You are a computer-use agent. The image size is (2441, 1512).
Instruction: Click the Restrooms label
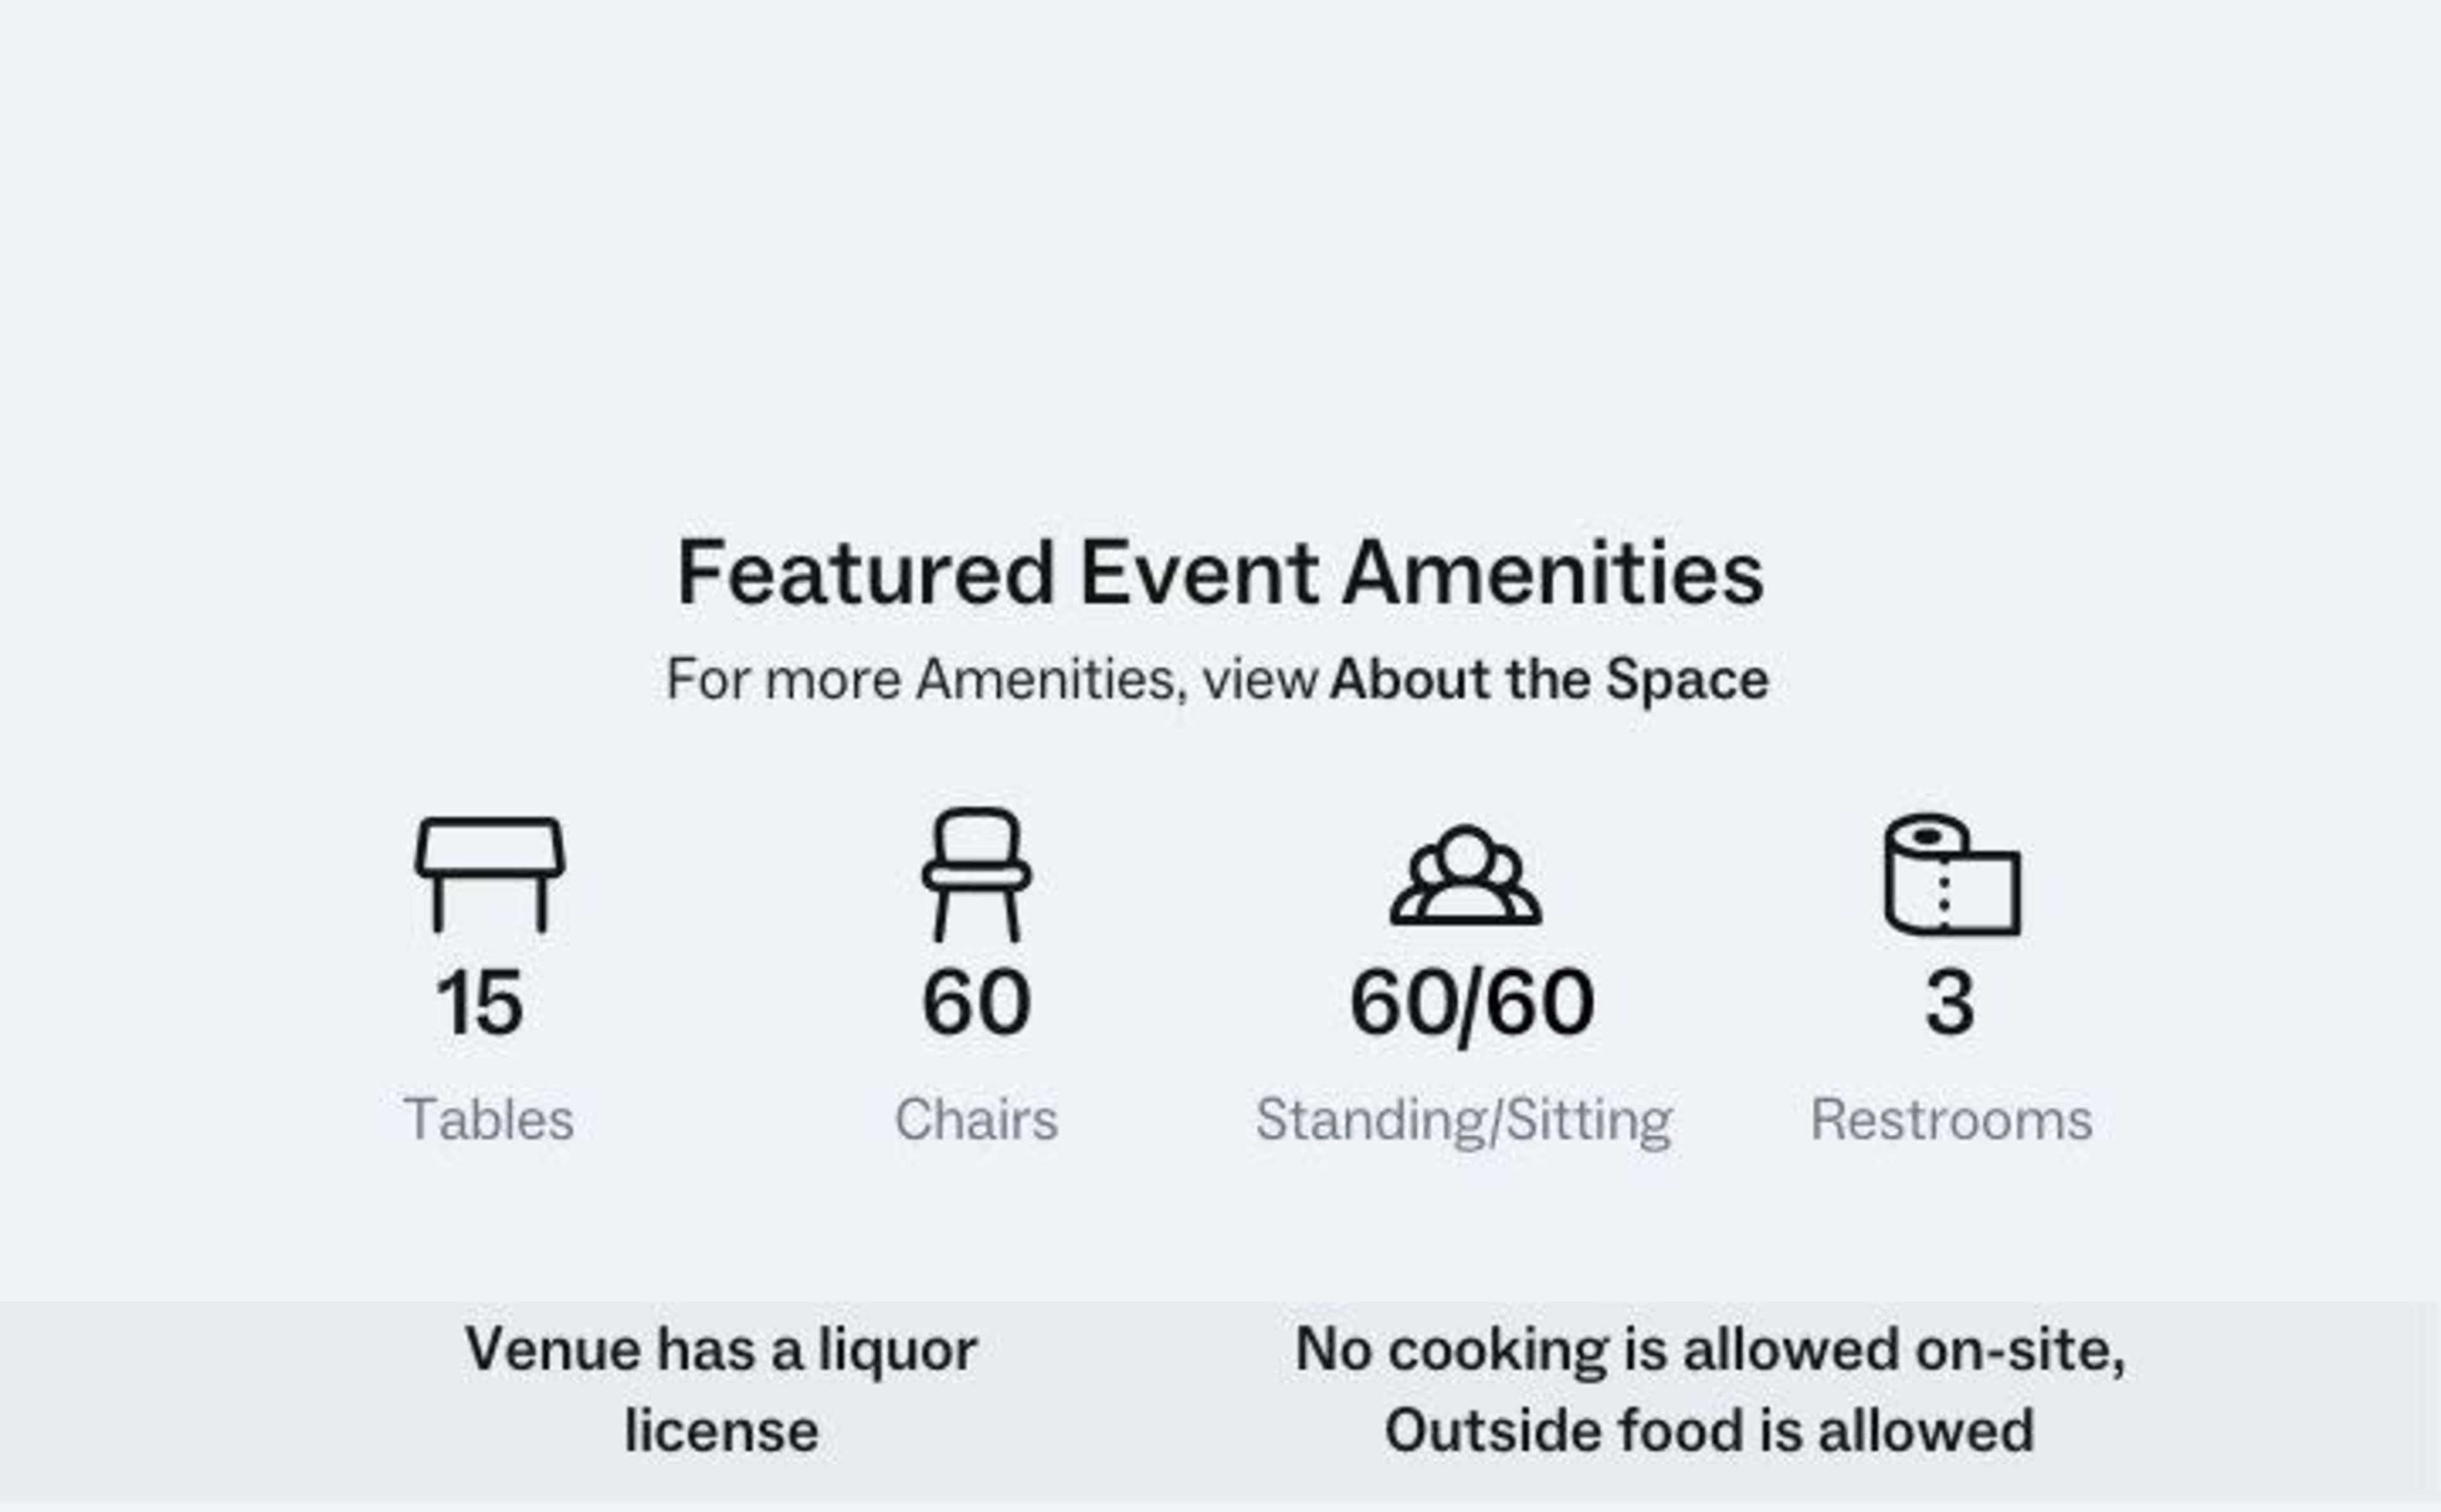(x=1952, y=1119)
